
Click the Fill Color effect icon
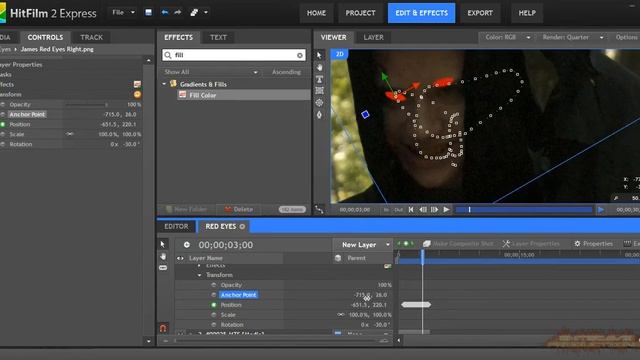[182, 95]
